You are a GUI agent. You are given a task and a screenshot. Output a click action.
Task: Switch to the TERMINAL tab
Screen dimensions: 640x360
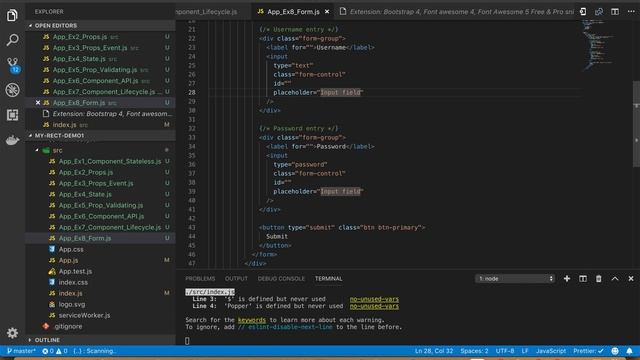point(329,278)
